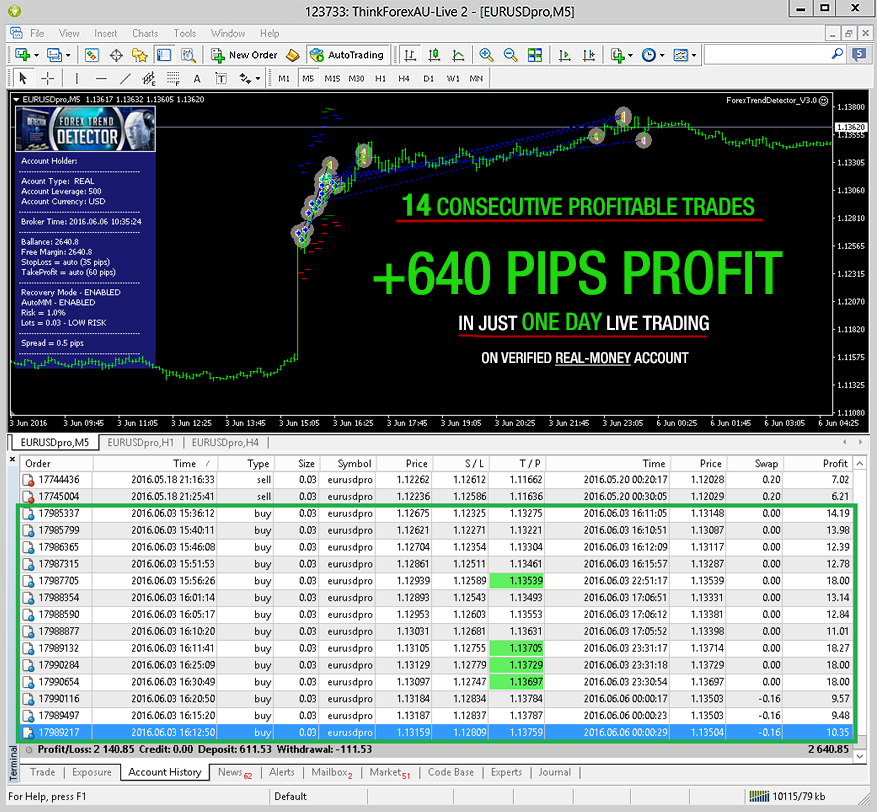Sort history by Order column header
This screenshot has height=812, width=877.
(56, 463)
